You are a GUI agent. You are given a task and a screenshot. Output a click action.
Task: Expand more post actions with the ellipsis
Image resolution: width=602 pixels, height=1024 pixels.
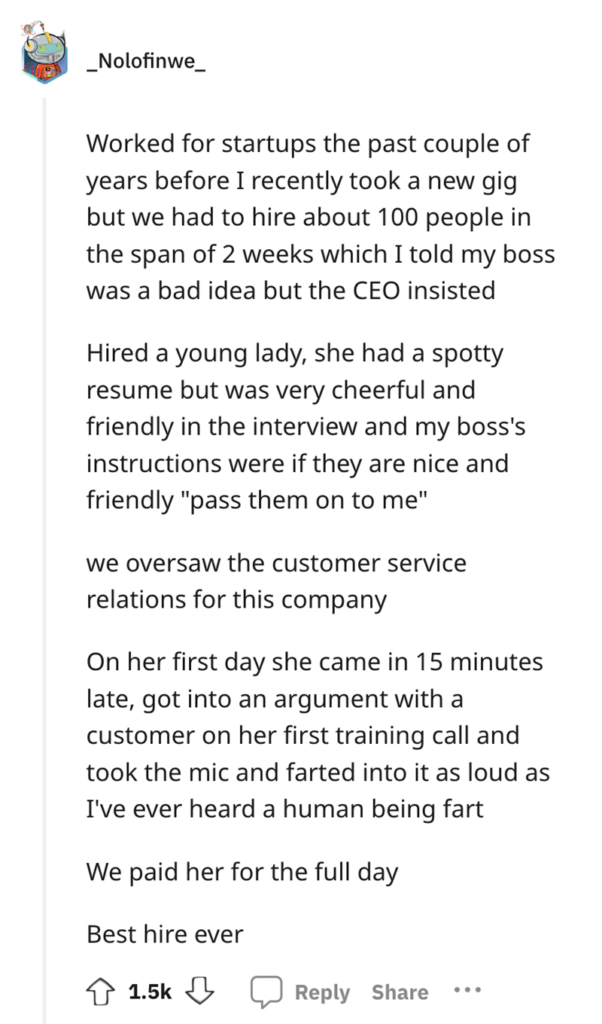point(468,992)
